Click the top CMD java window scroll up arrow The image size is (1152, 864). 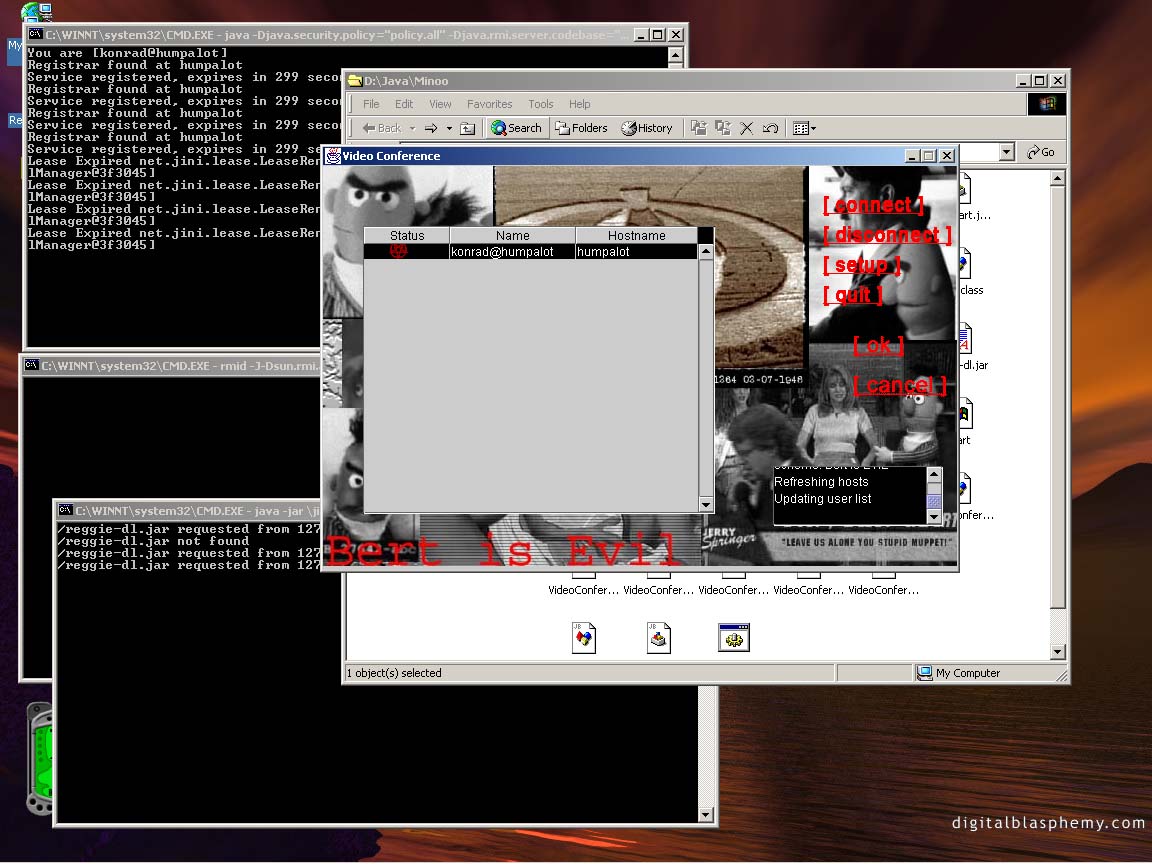point(676,54)
